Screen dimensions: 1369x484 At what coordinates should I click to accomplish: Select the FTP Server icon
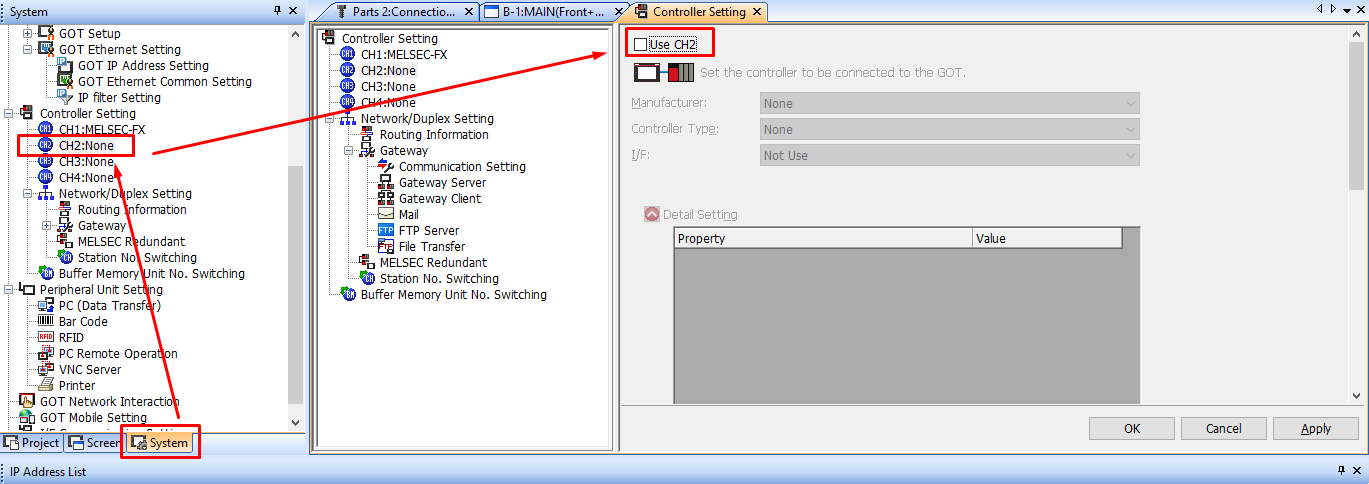click(x=386, y=231)
